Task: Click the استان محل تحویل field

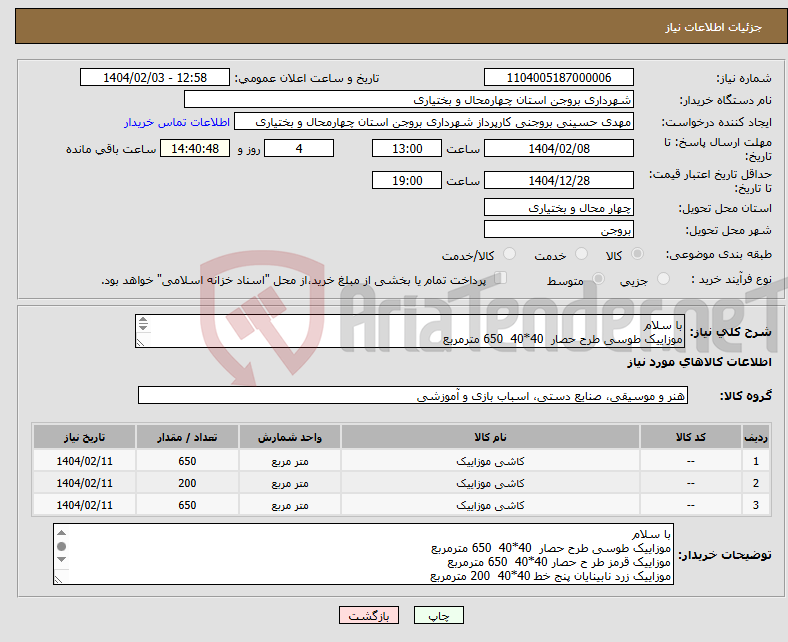Action: 558,207
